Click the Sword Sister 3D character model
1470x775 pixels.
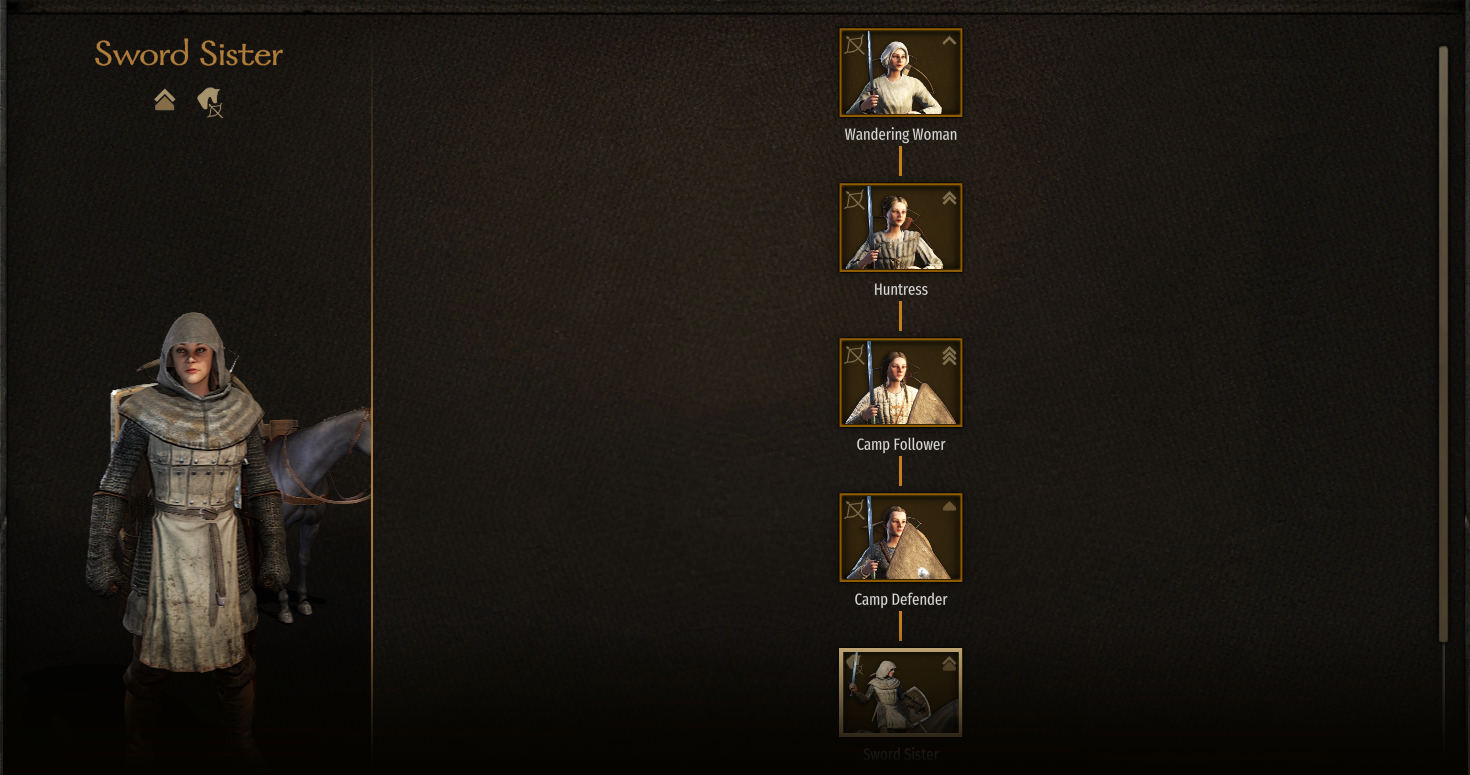tap(185, 520)
